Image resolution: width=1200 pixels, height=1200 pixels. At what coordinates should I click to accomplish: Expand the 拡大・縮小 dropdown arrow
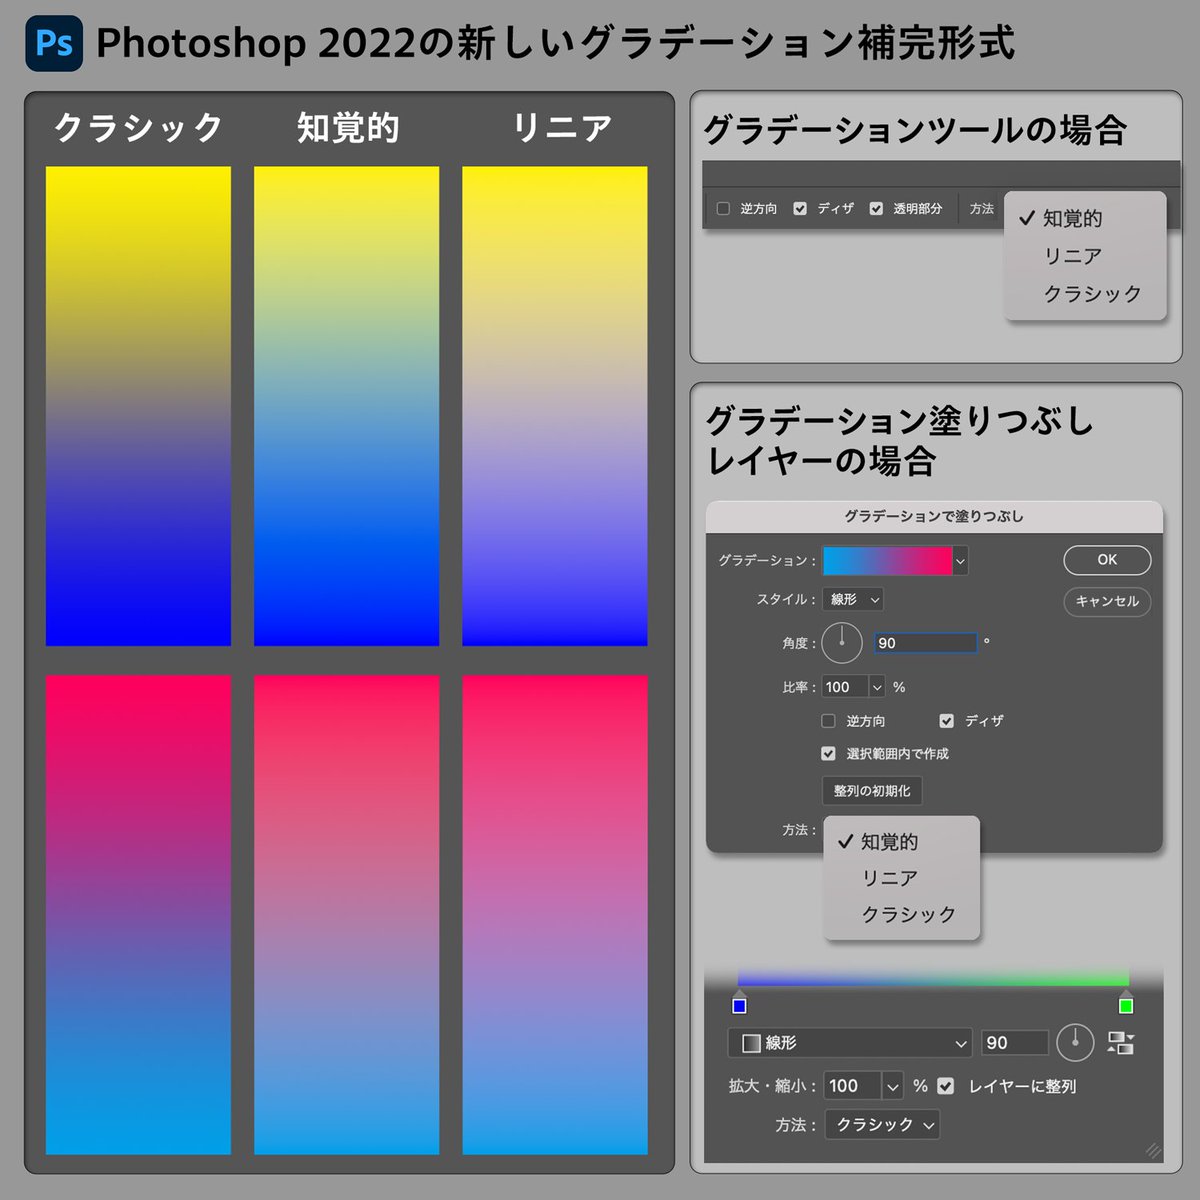point(893,1085)
